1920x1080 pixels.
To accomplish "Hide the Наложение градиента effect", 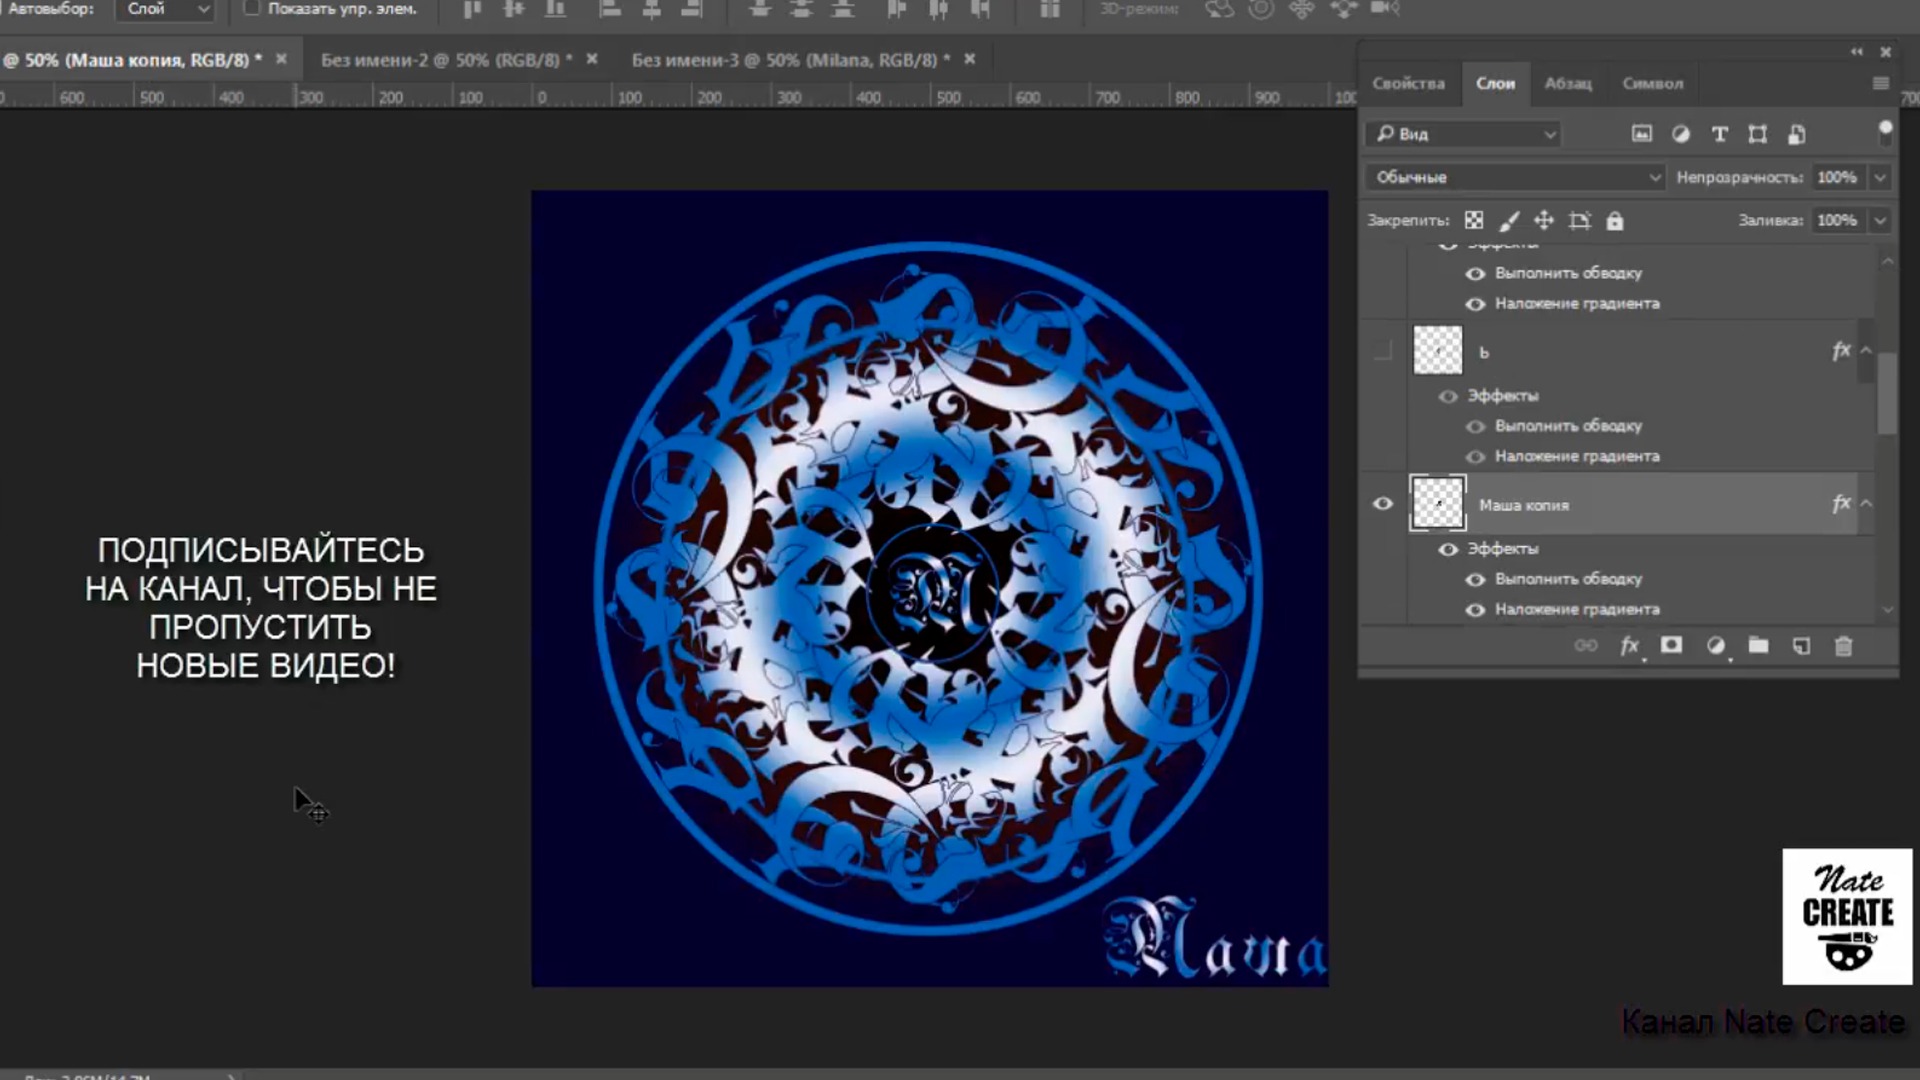I will tap(1476, 610).
